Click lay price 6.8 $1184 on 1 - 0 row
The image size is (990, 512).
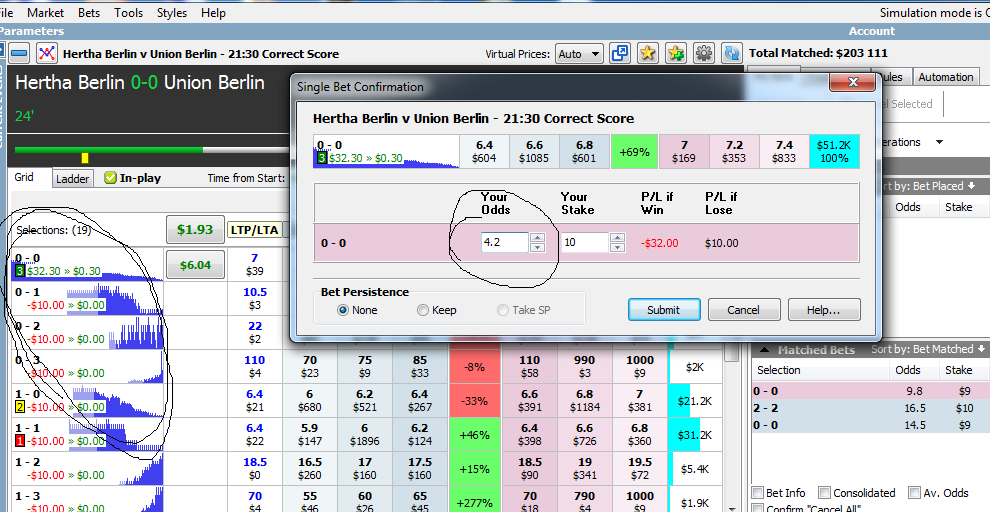pyautogui.click(x=585, y=401)
